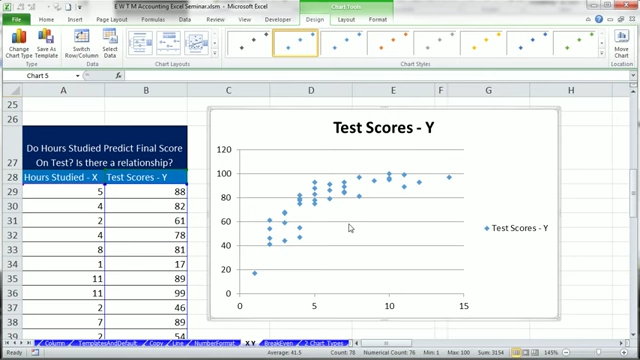Apply the yellow marker chart style
Image resolution: width=640 pixels, height=360 pixels.
[x=482, y=43]
